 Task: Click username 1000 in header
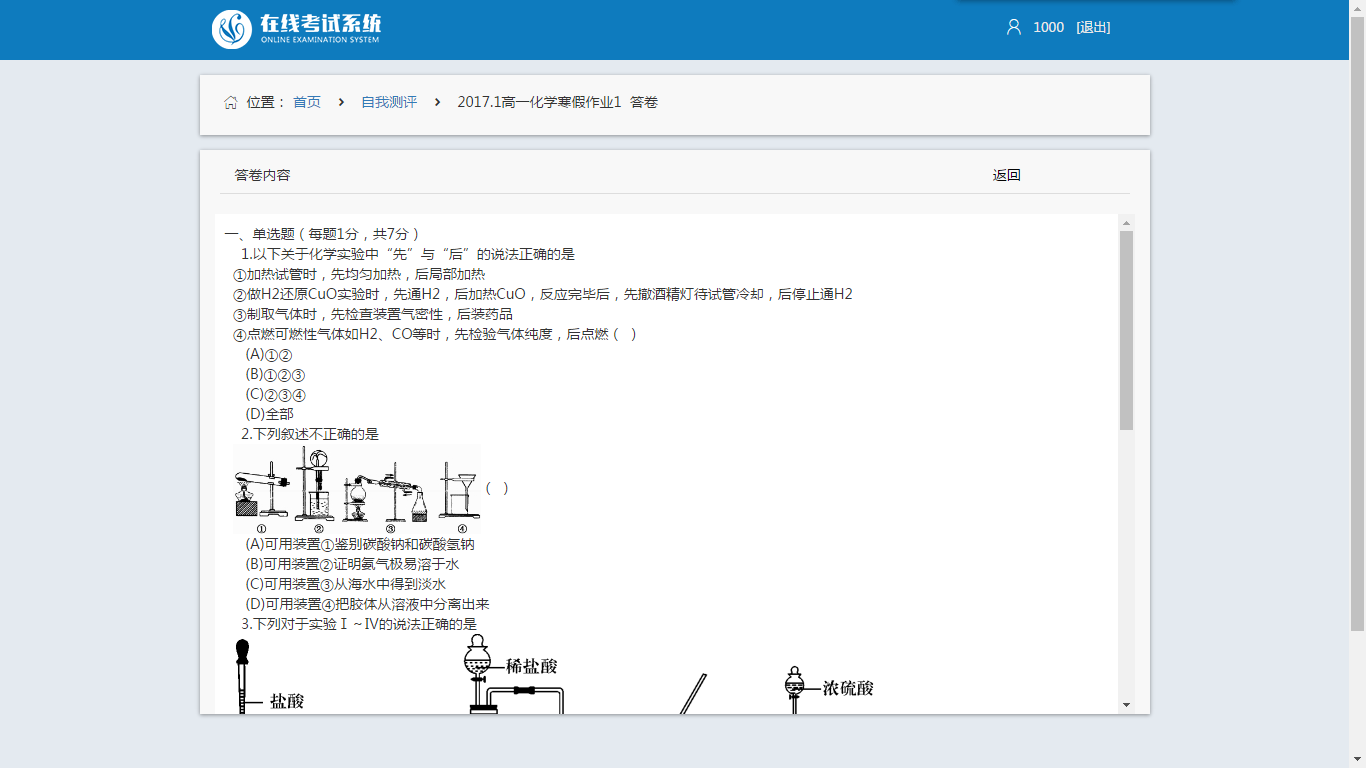tap(1048, 27)
